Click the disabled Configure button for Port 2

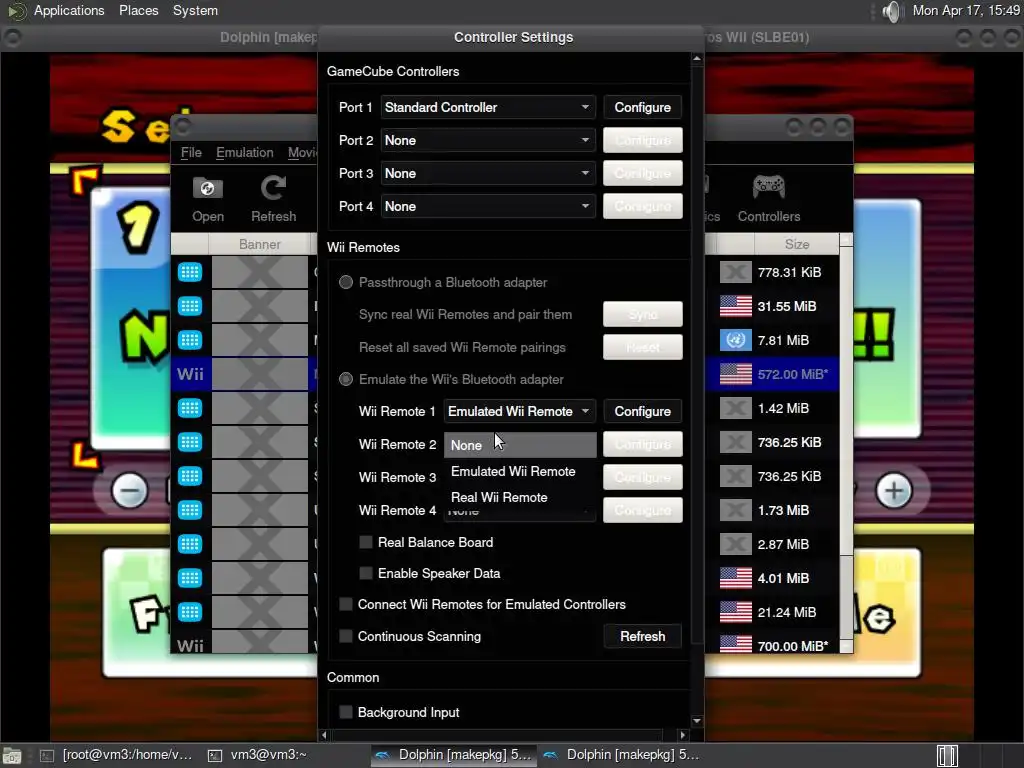point(643,140)
